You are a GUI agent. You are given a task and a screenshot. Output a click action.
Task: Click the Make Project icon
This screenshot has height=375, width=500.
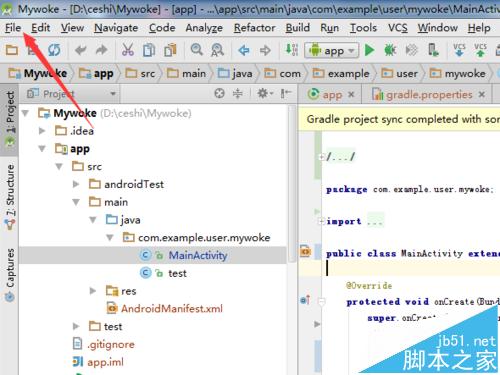[292, 50]
